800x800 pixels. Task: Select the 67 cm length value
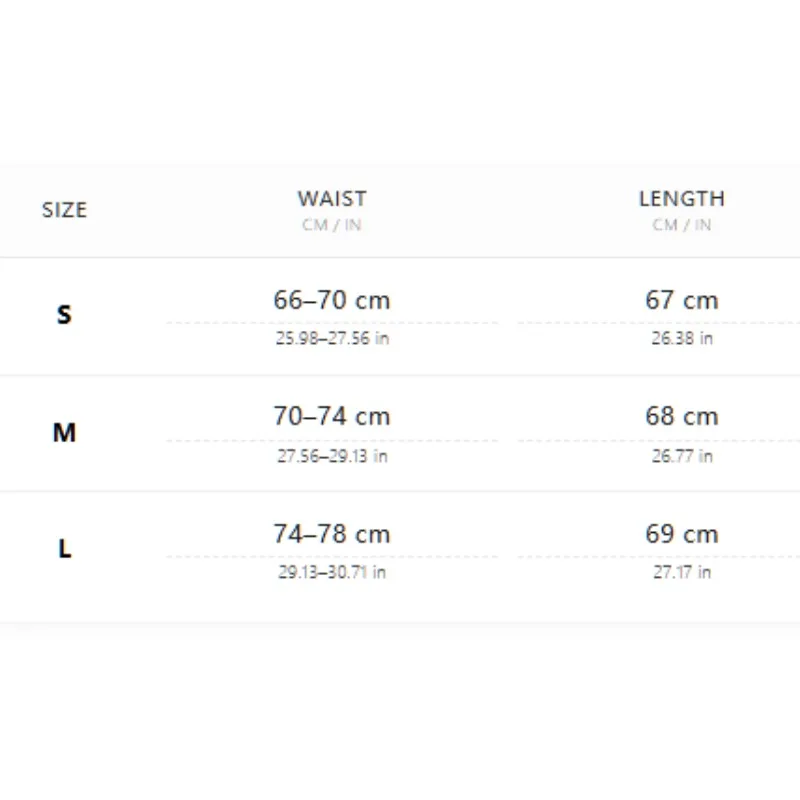coord(682,300)
